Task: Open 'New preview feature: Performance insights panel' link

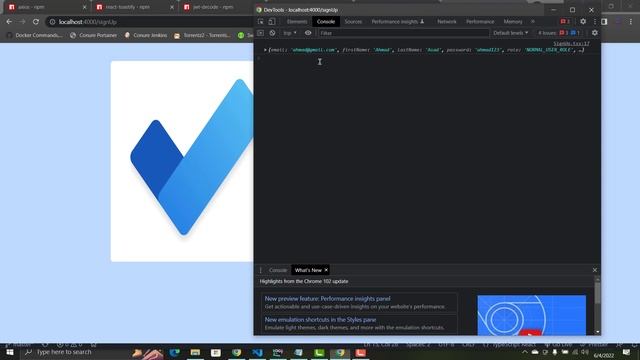Action: tap(327, 299)
